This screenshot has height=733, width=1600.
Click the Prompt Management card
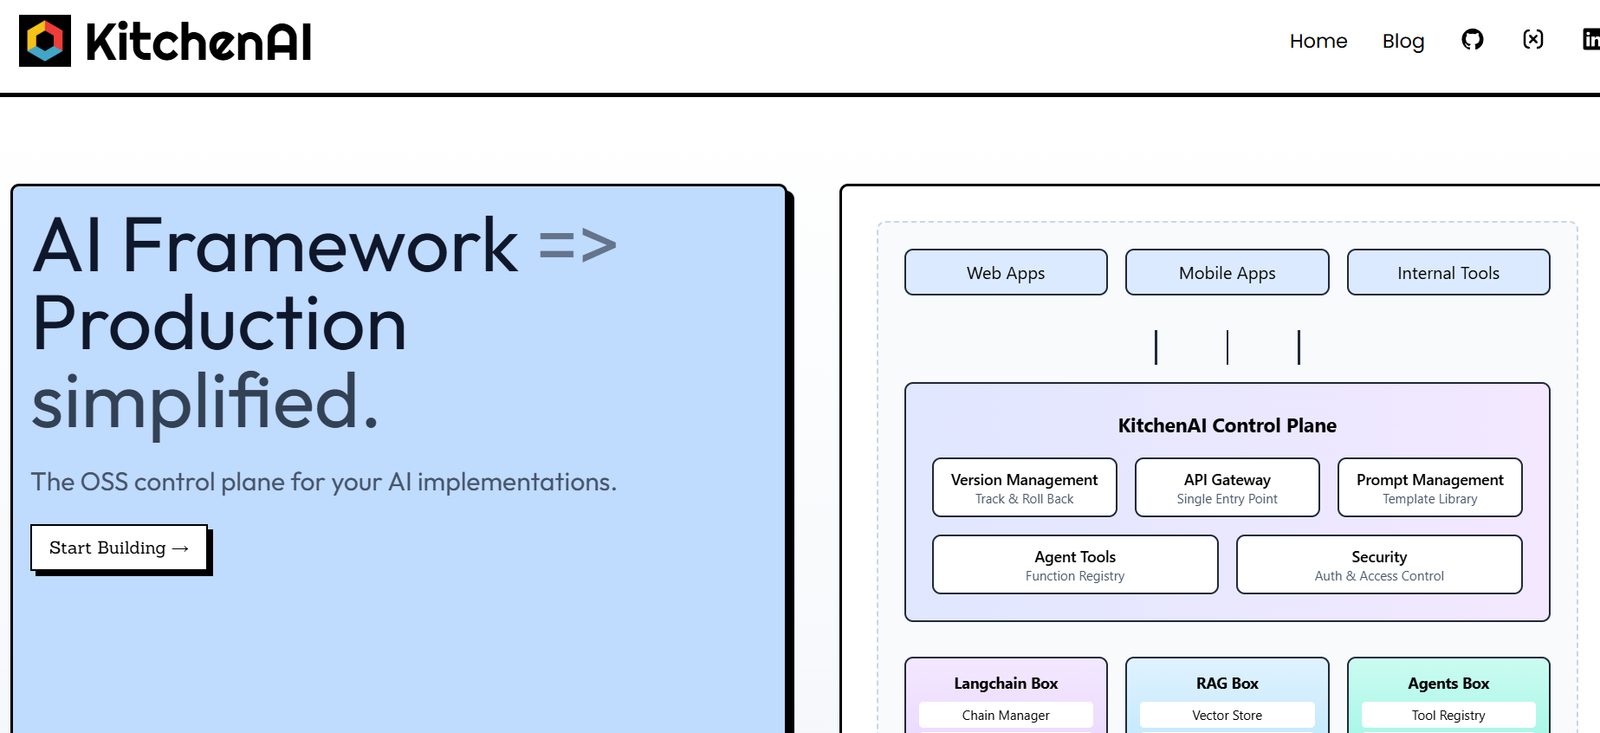(1429, 488)
